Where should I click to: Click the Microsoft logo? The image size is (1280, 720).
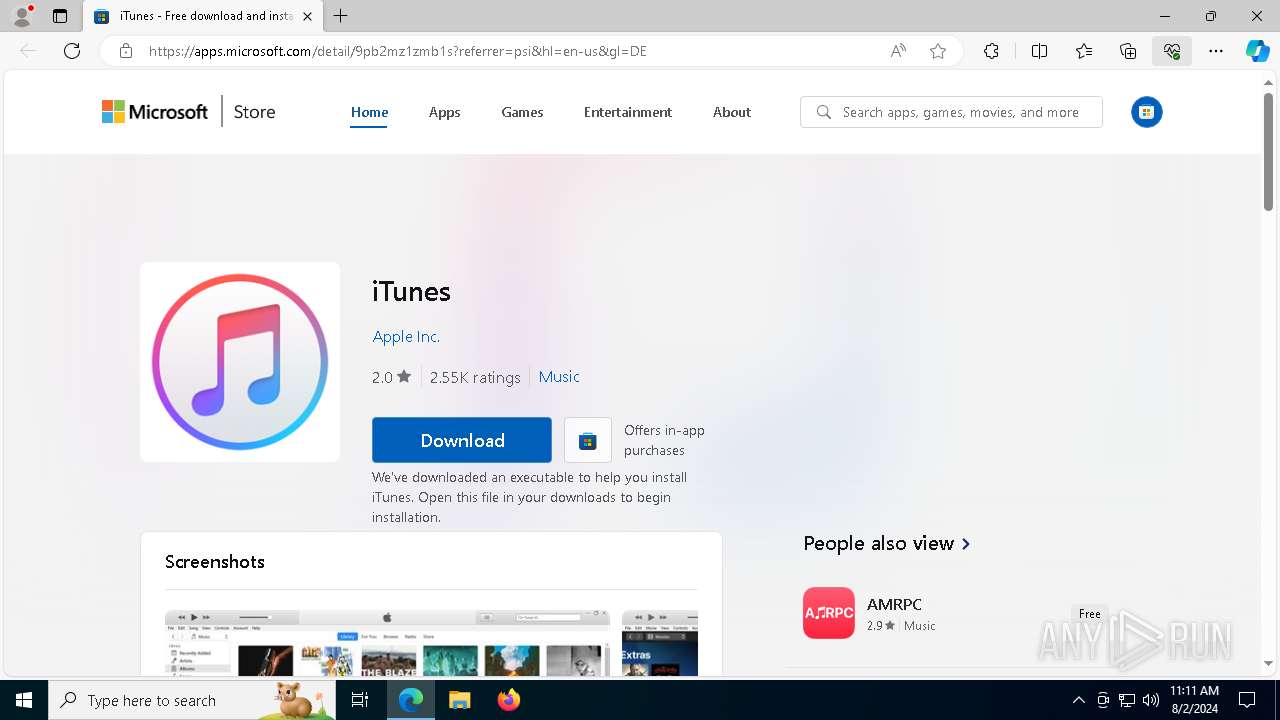(x=155, y=112)
